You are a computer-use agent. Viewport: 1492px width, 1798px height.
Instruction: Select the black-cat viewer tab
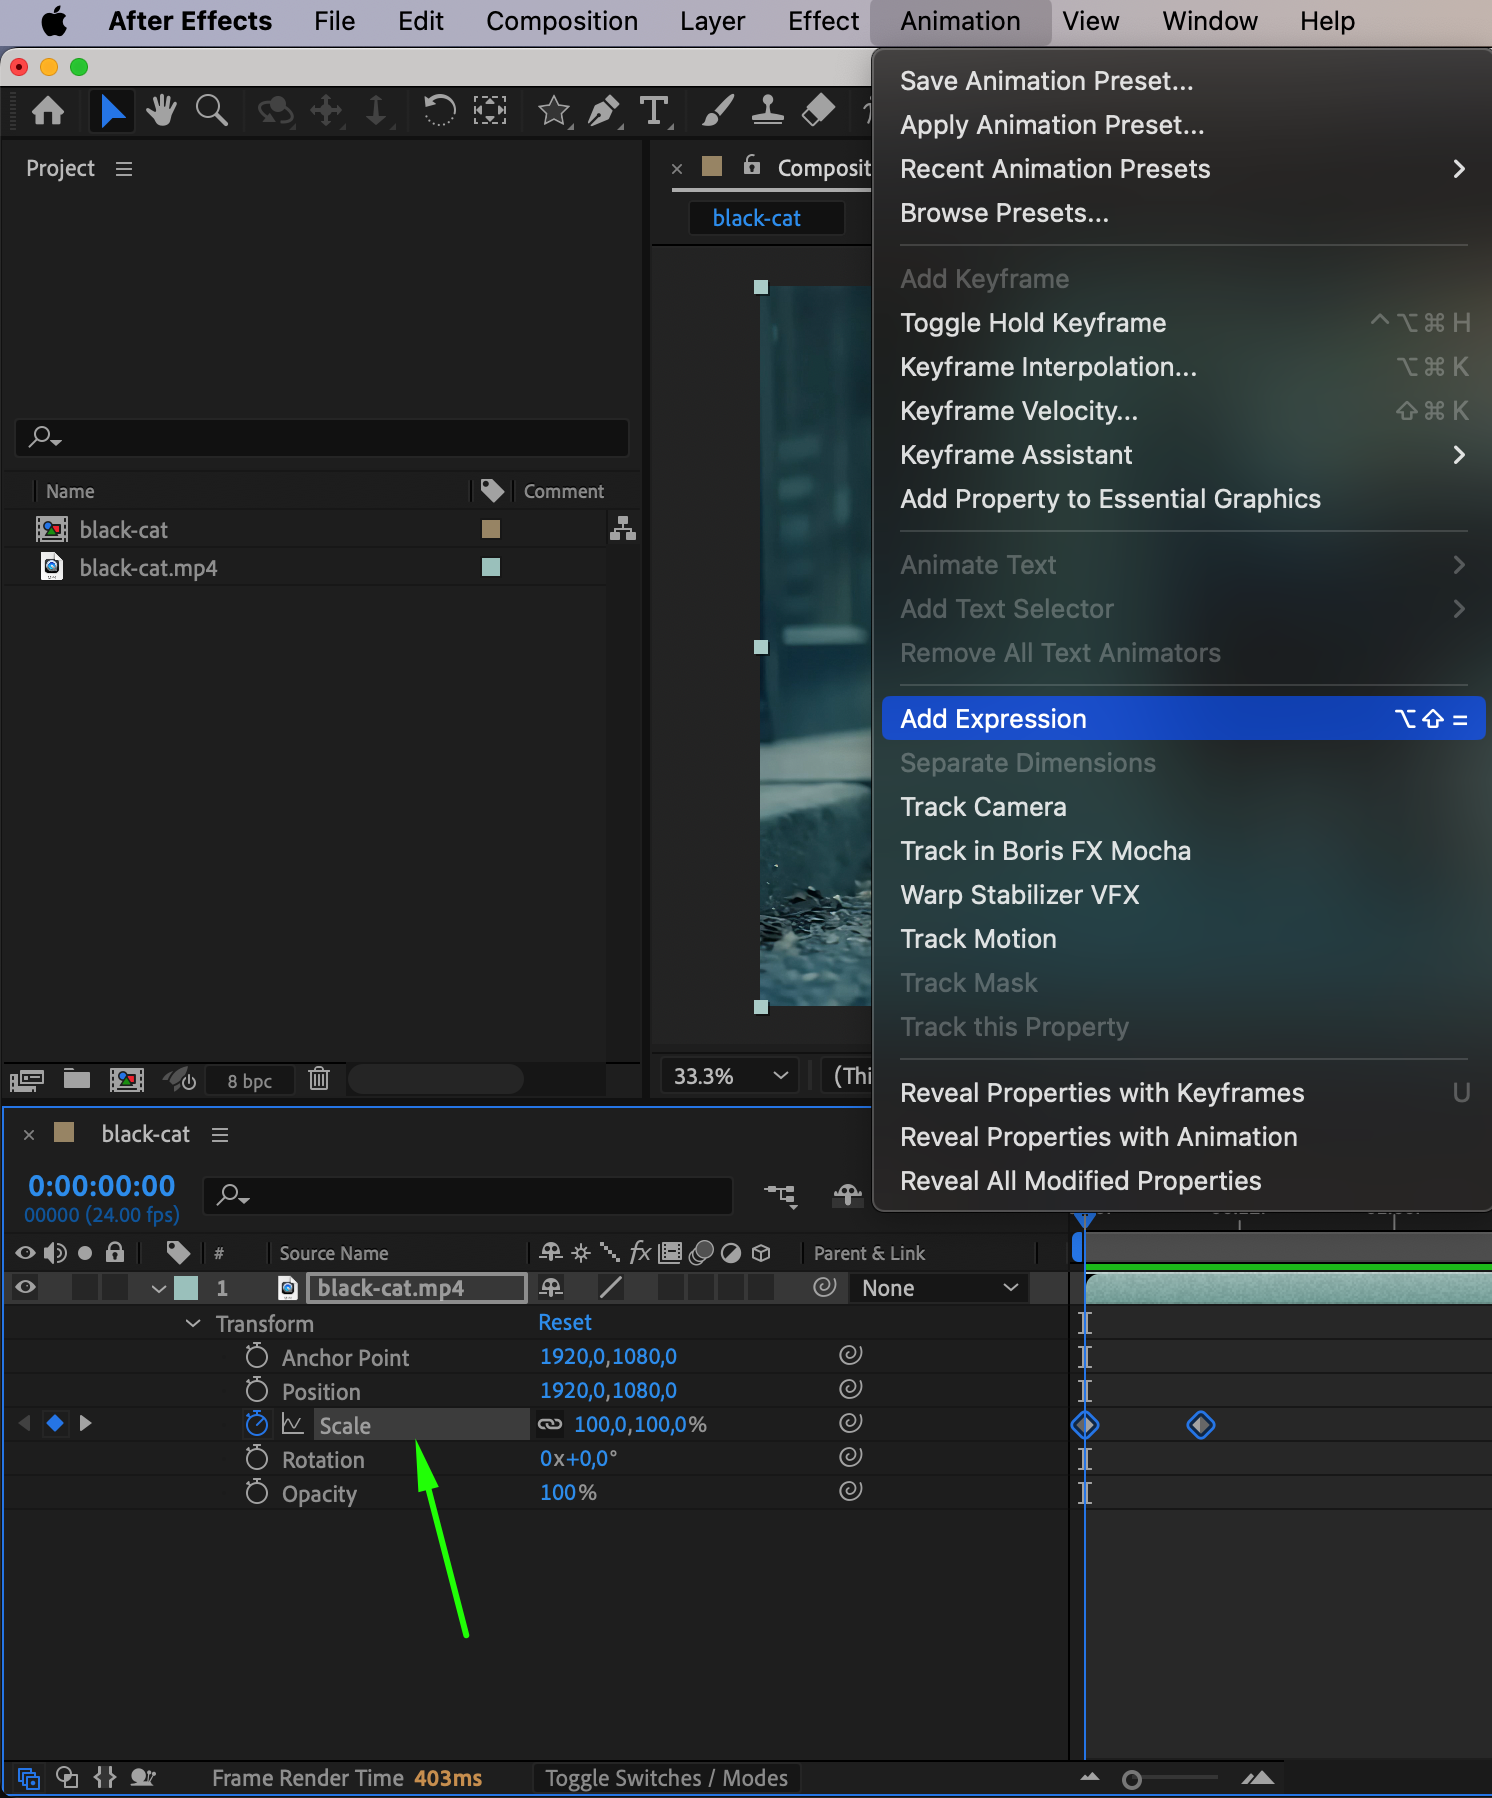click(x=766, y=218)
